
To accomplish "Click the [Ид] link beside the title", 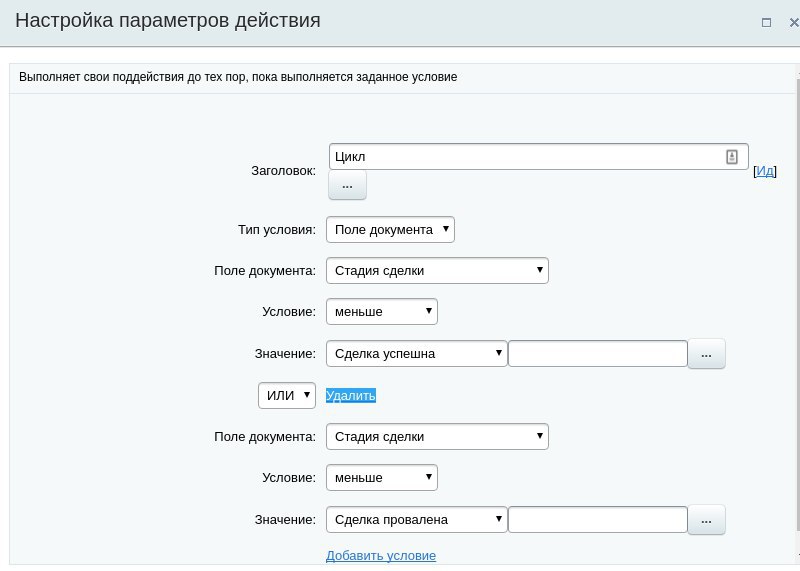I will 764,171.
